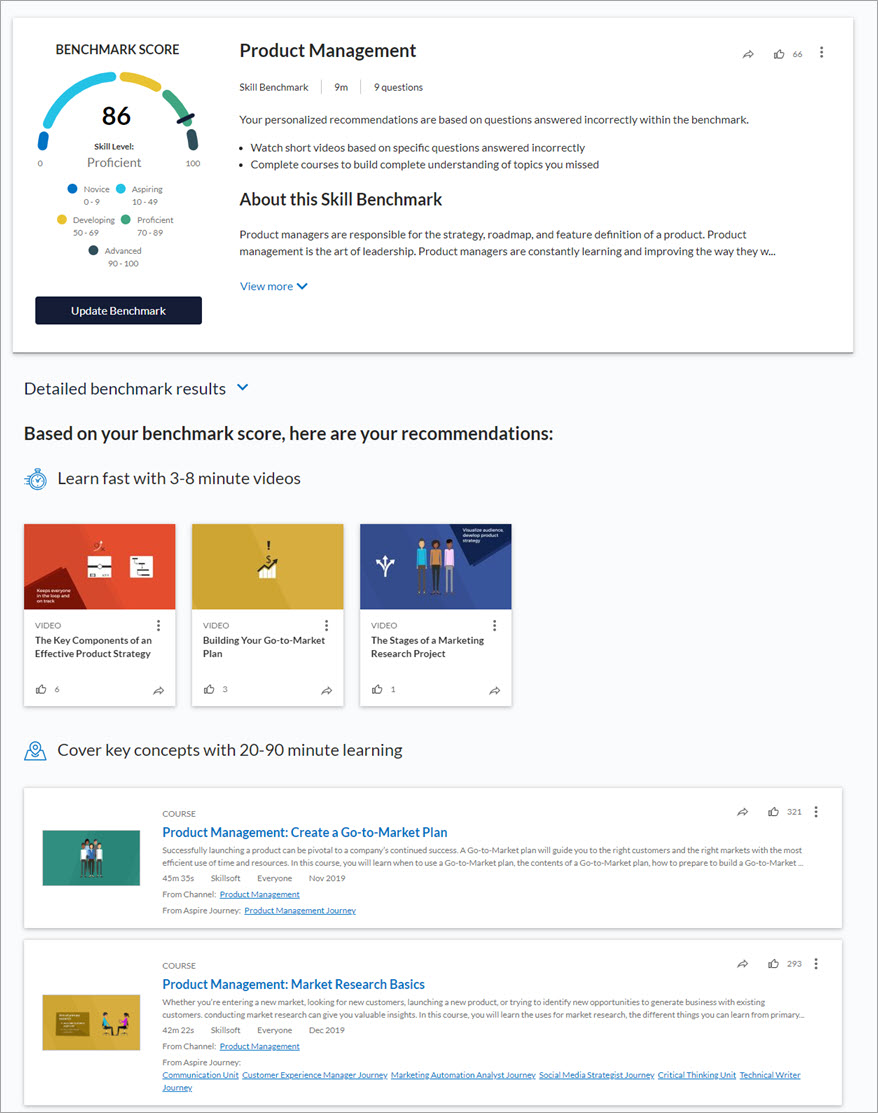
Task: Click the benchmark score gauge at 86
Action: (117, 115)
